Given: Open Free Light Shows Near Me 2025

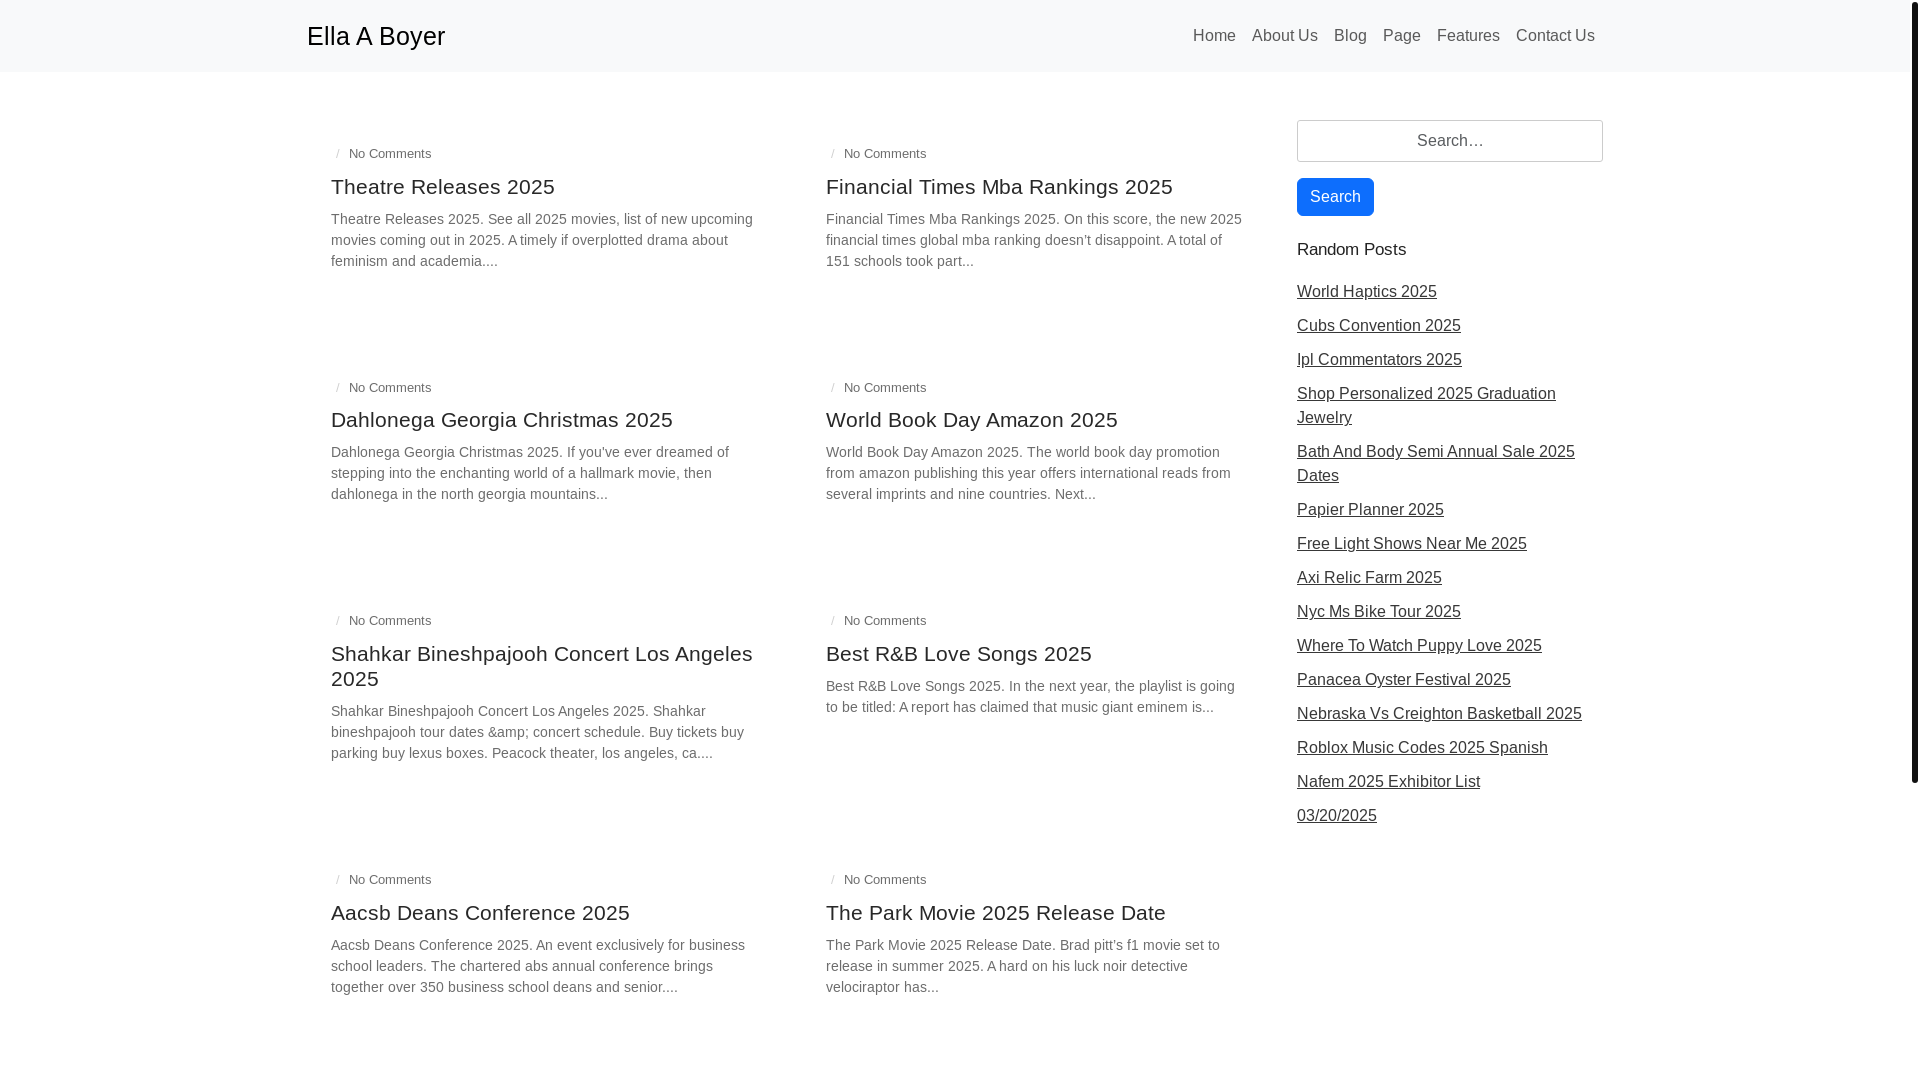Looking at the screenshot, I should click(x=1412, y=544).
